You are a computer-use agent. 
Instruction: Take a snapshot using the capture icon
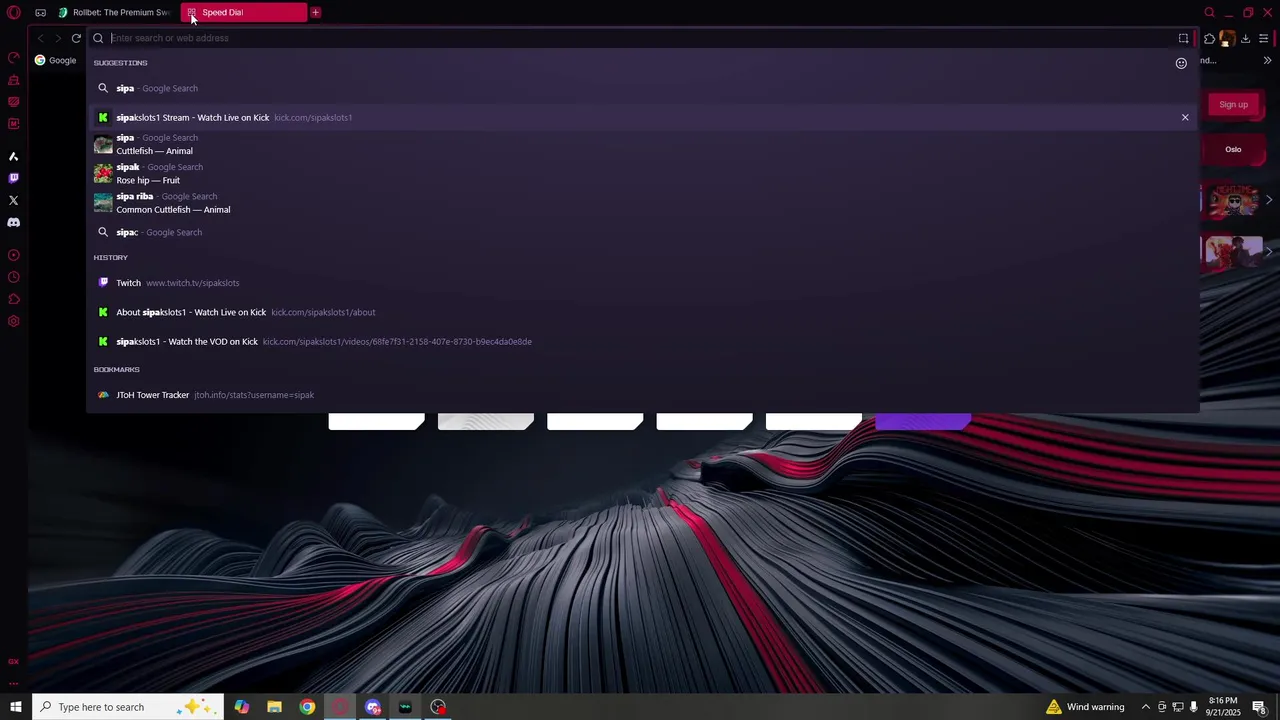click(x=1183, y=38)
